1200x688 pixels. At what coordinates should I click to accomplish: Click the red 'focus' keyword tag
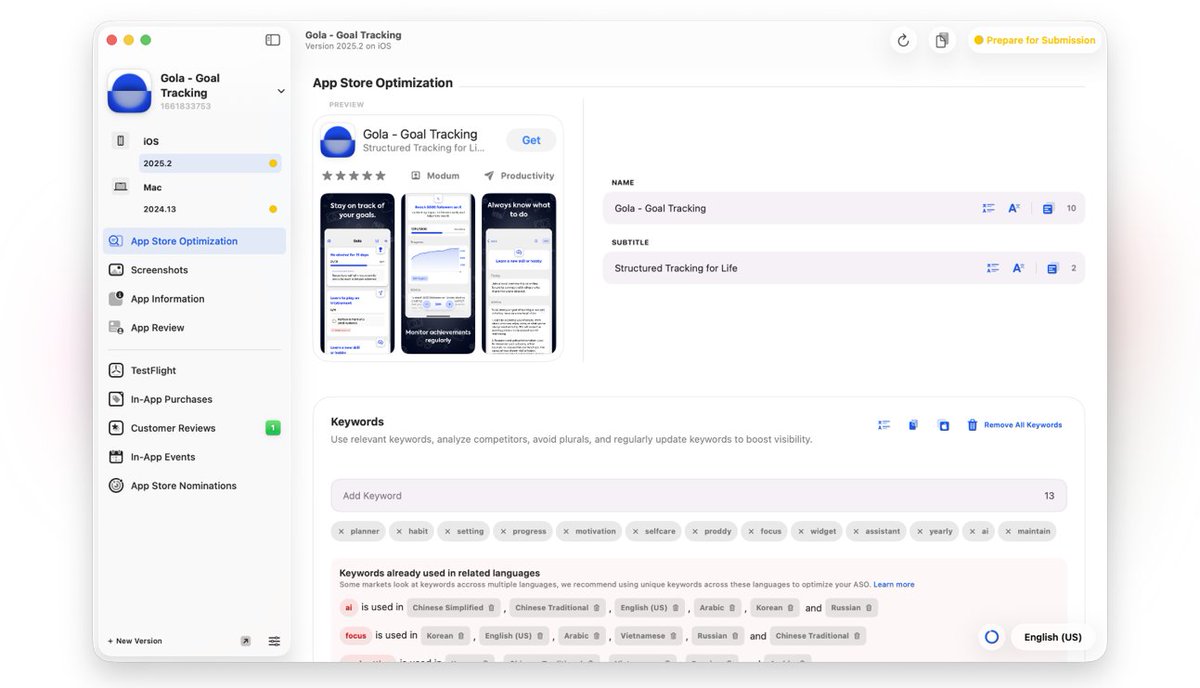click(x=355, y=636)
